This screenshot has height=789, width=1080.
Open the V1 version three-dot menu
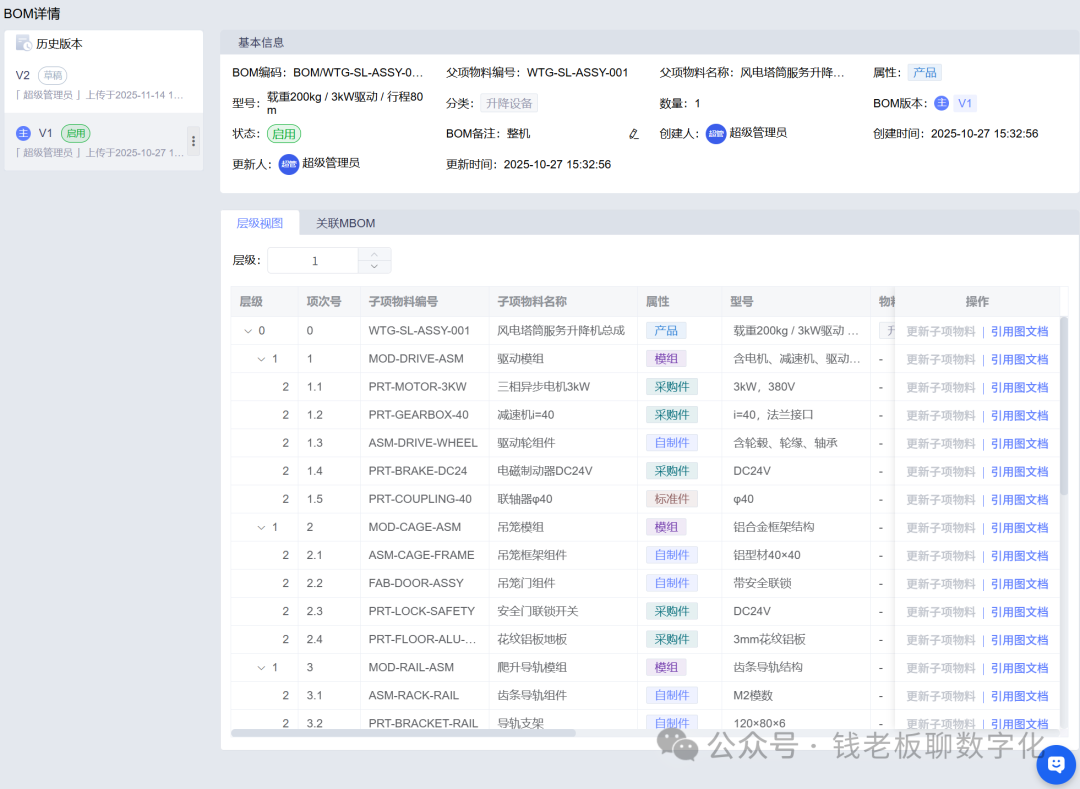(194, 141)
